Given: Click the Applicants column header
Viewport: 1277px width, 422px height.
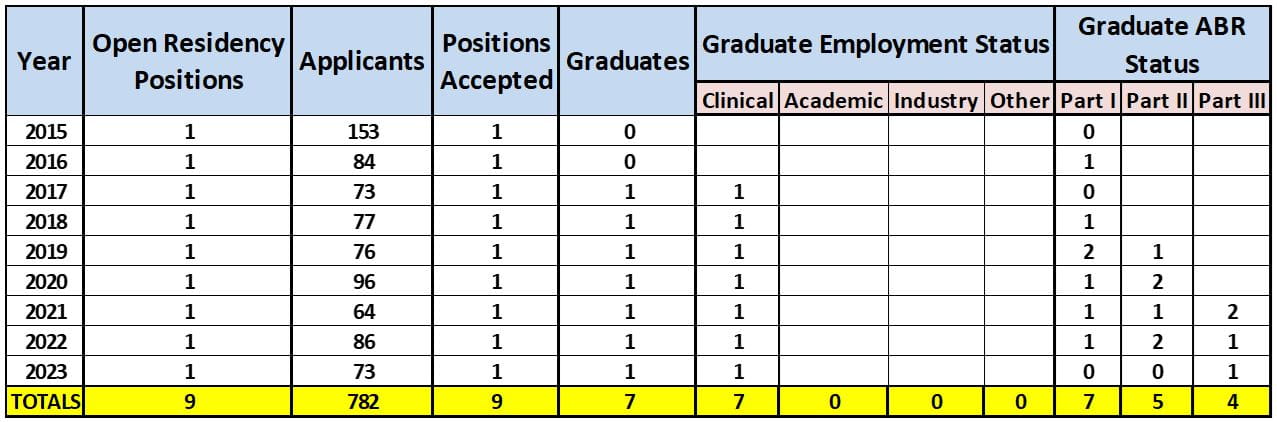Looking at the screenshot, I should pyautogui.click(x=362, y=61).
